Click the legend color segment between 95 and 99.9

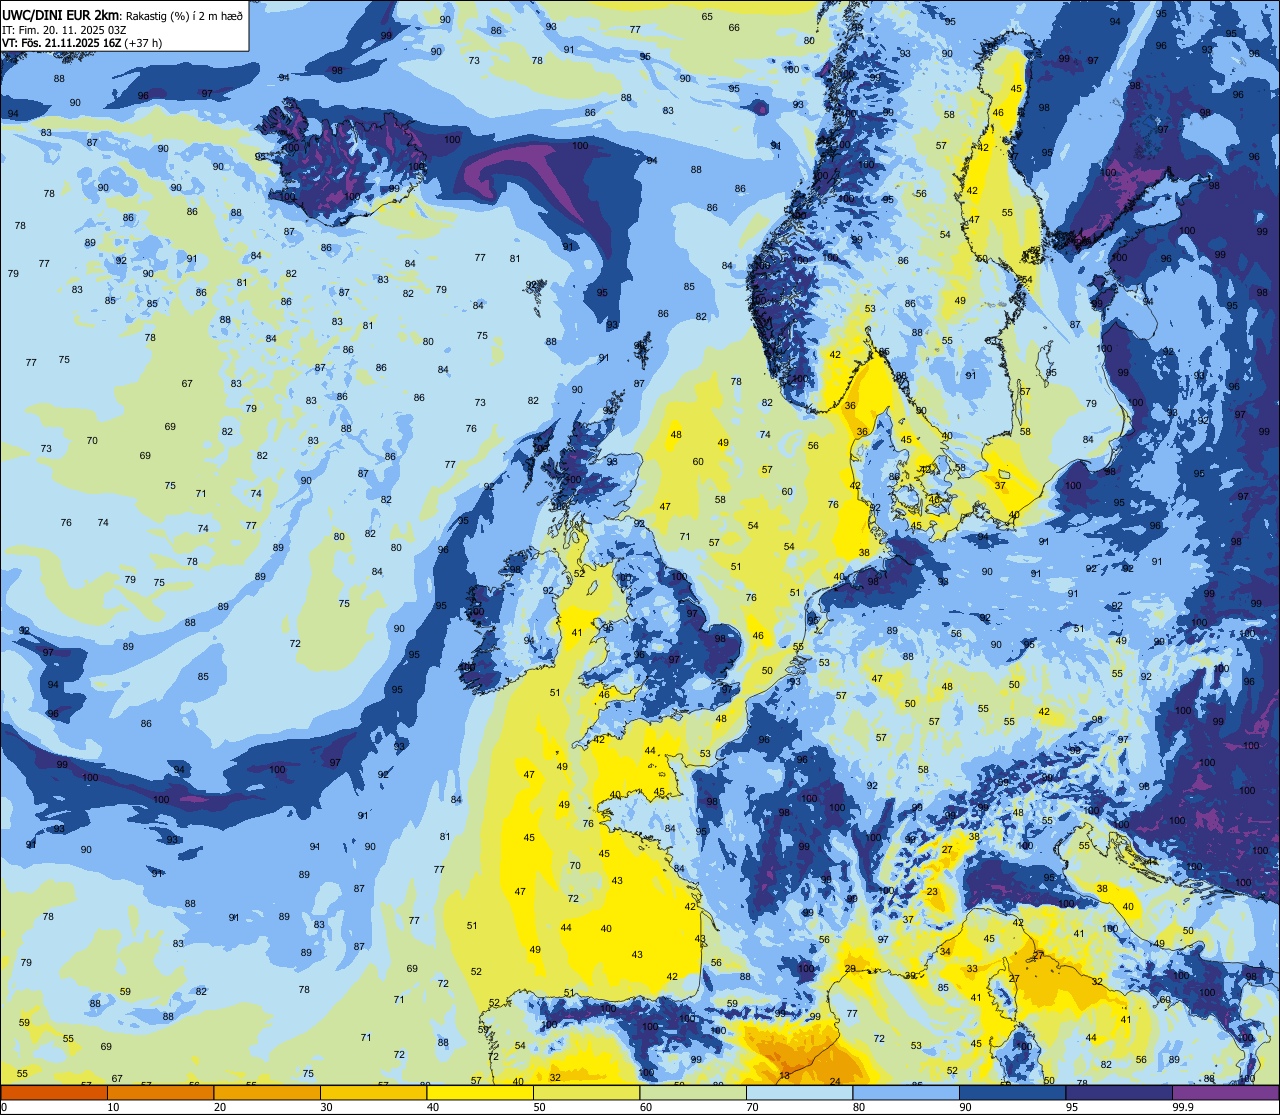pyautogui.click(x=1119, y=1092)
